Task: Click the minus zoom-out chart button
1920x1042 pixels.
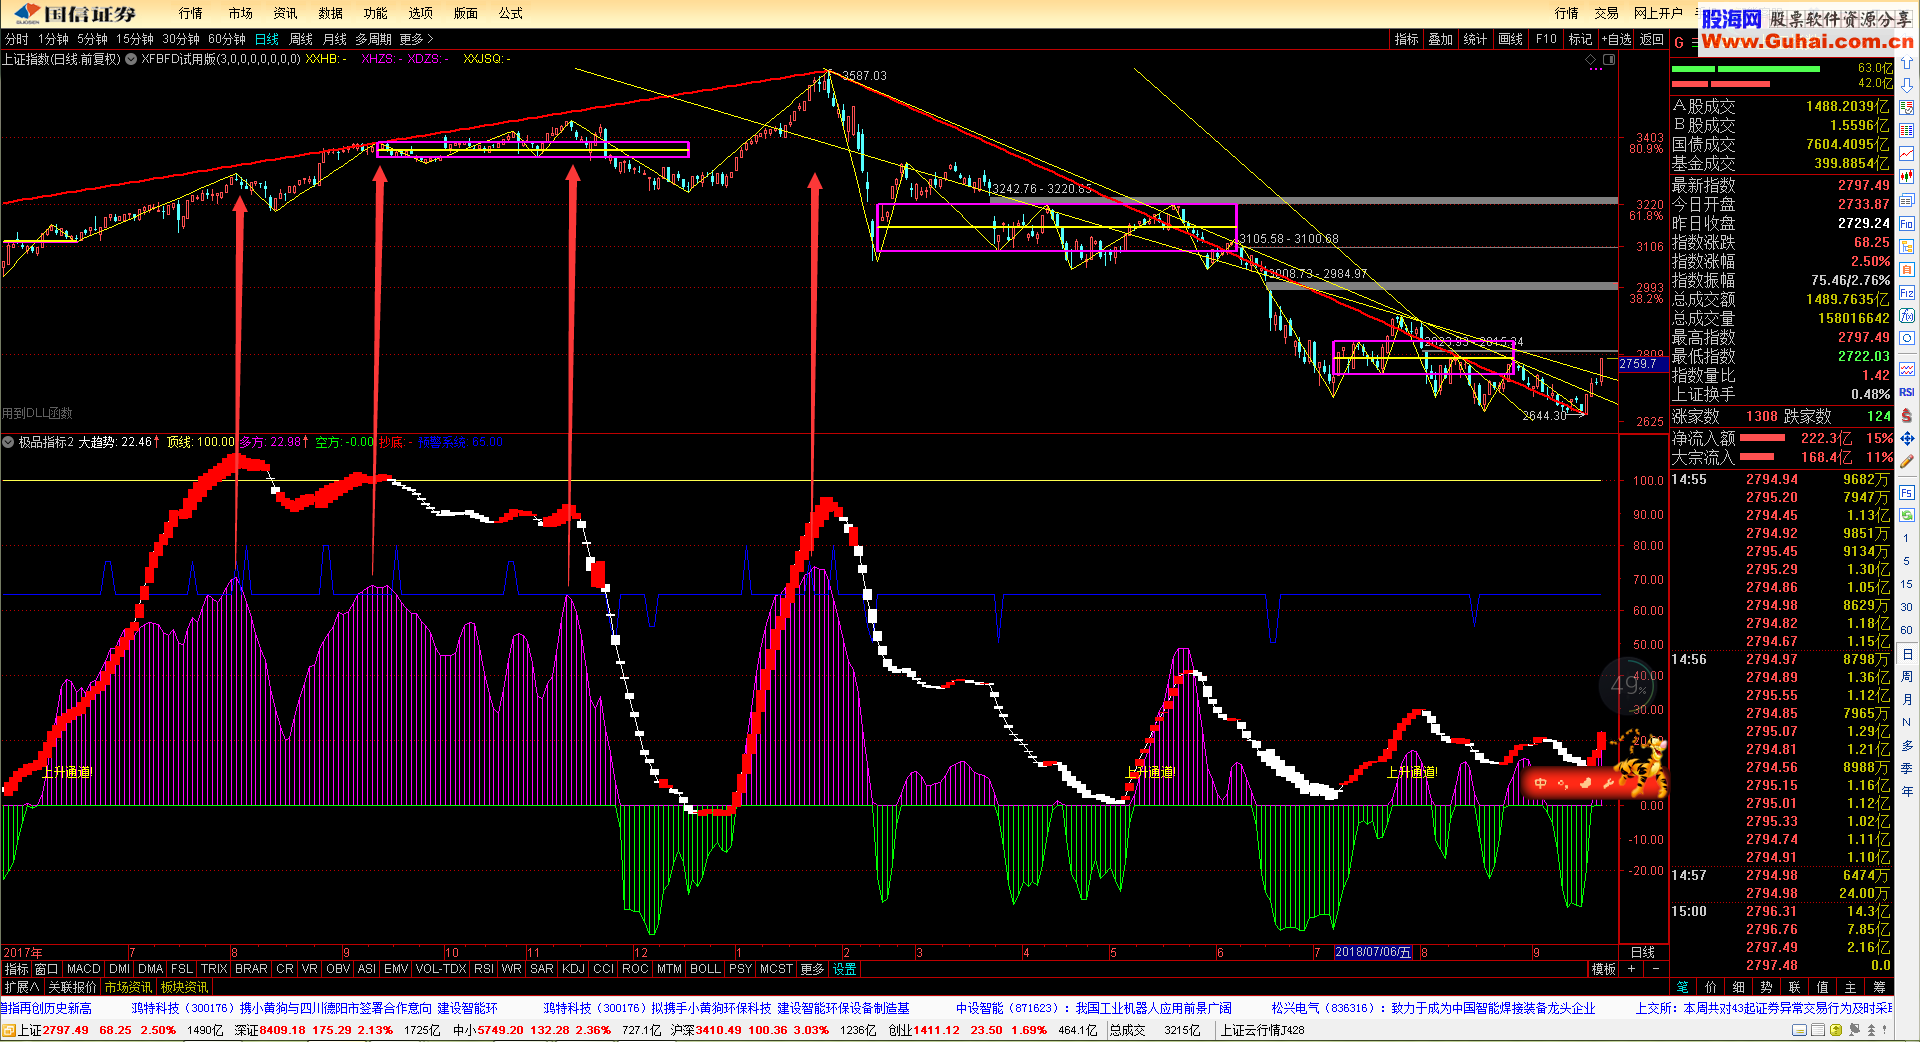Action: tap(1656, 969)
